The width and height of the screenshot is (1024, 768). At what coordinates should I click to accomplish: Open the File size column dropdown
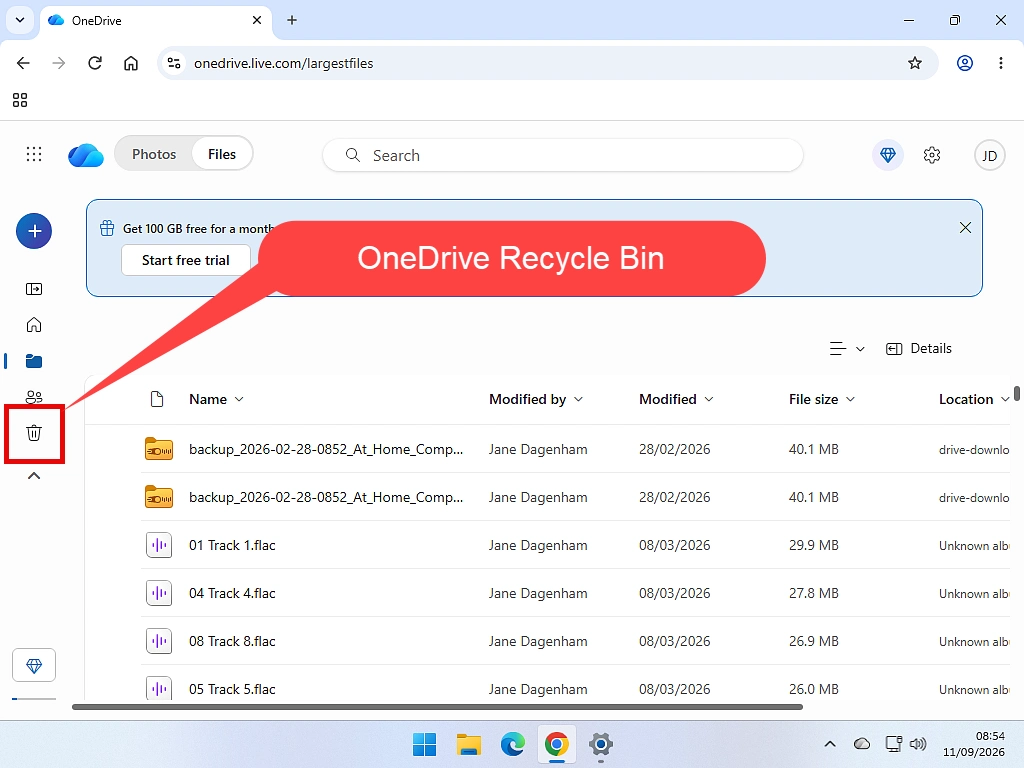coord(850,399)
